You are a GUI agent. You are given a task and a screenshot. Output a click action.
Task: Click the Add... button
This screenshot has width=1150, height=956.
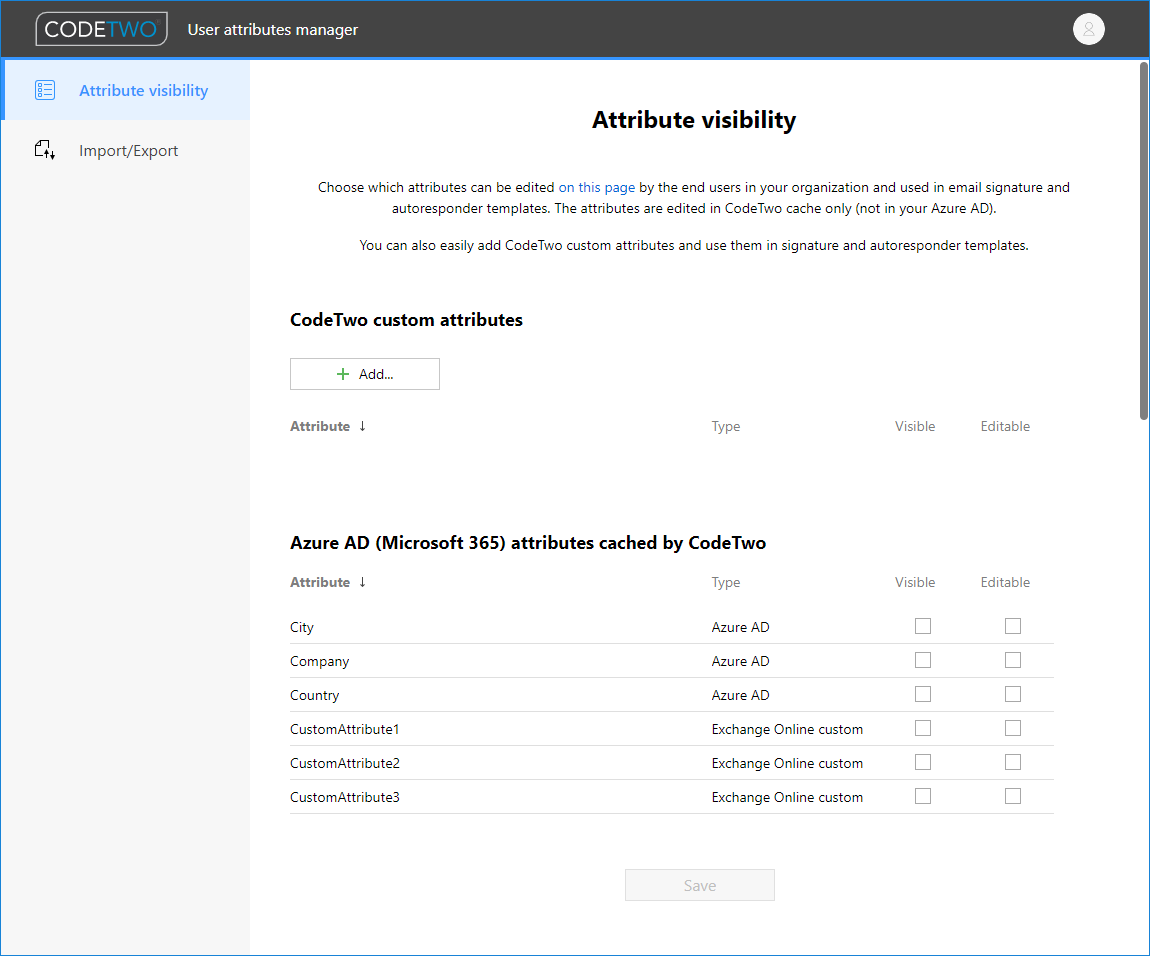point(365,374)
